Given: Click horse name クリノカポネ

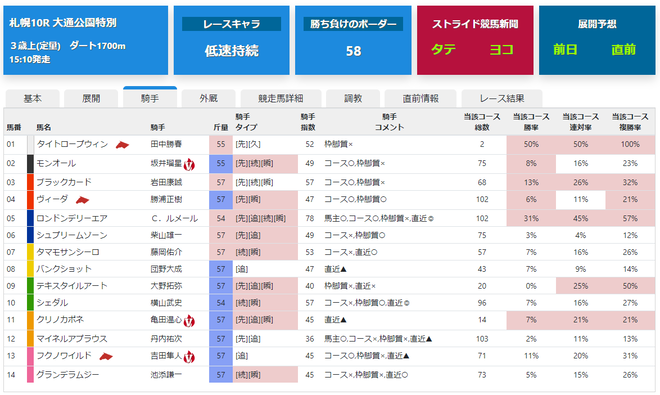Looking at the screenshot, I should [x=60, y=320].
